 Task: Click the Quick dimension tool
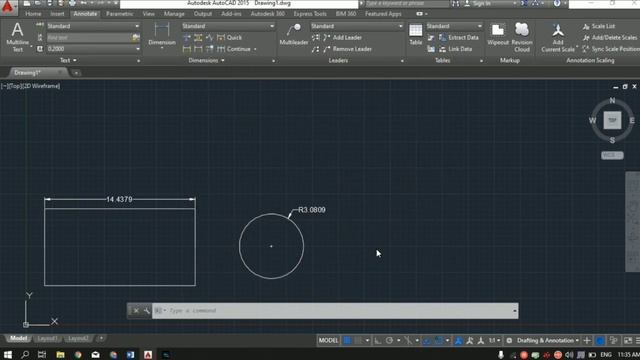[229, 38]
